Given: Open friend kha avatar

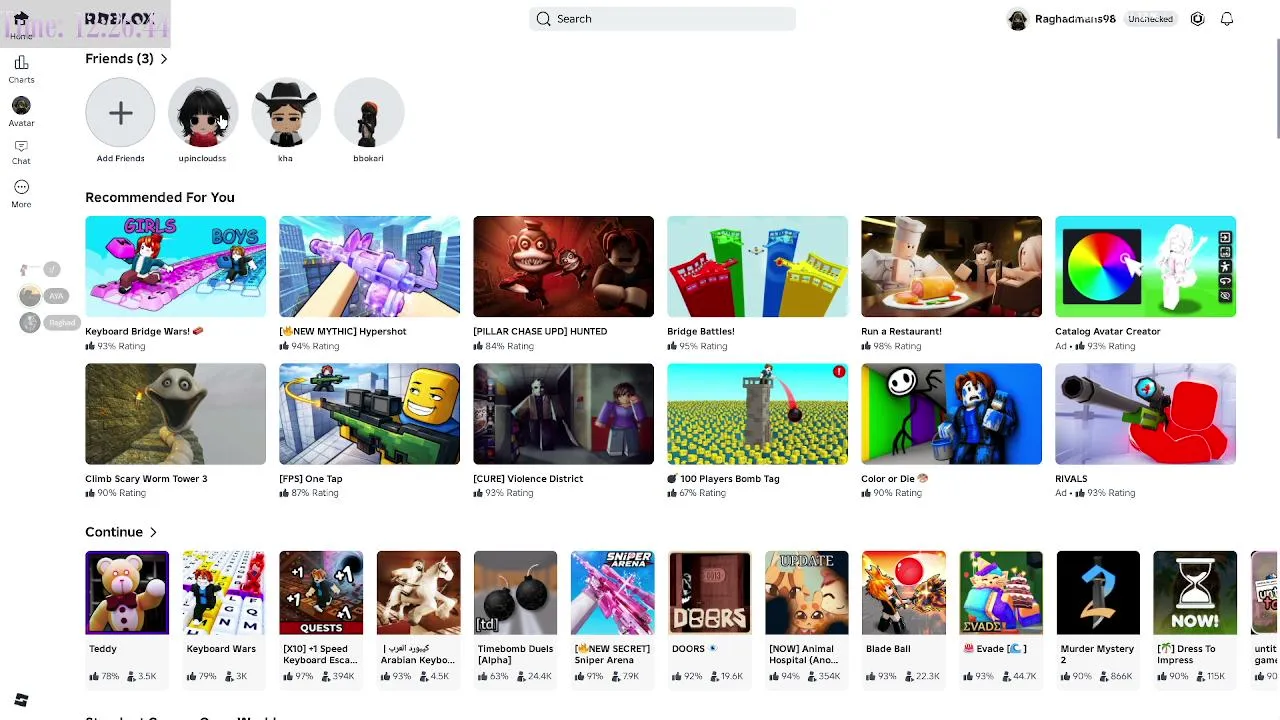Looking at the screenshot, I should point(285,113).
